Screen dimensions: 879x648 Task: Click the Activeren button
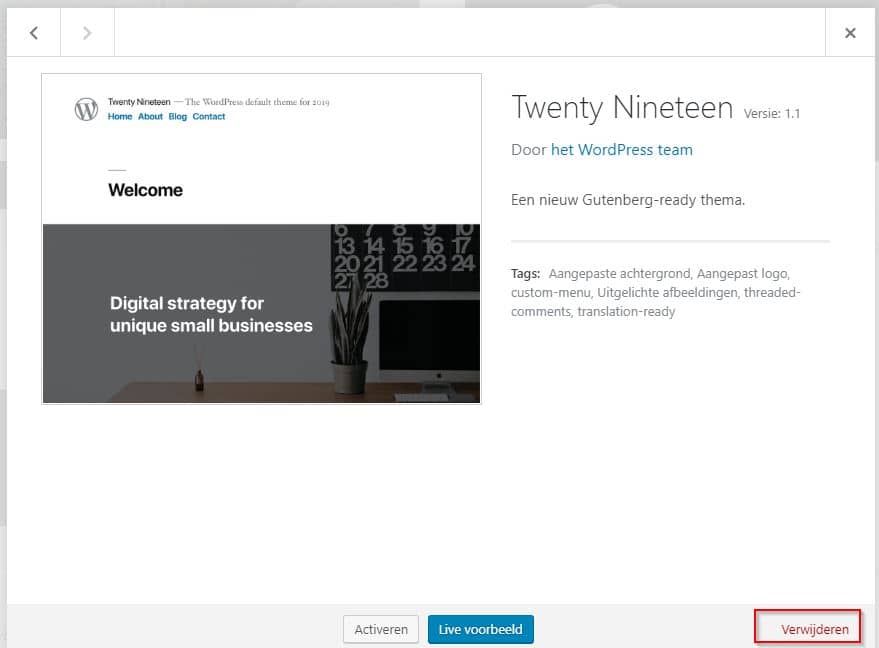(x=381, y=630)
